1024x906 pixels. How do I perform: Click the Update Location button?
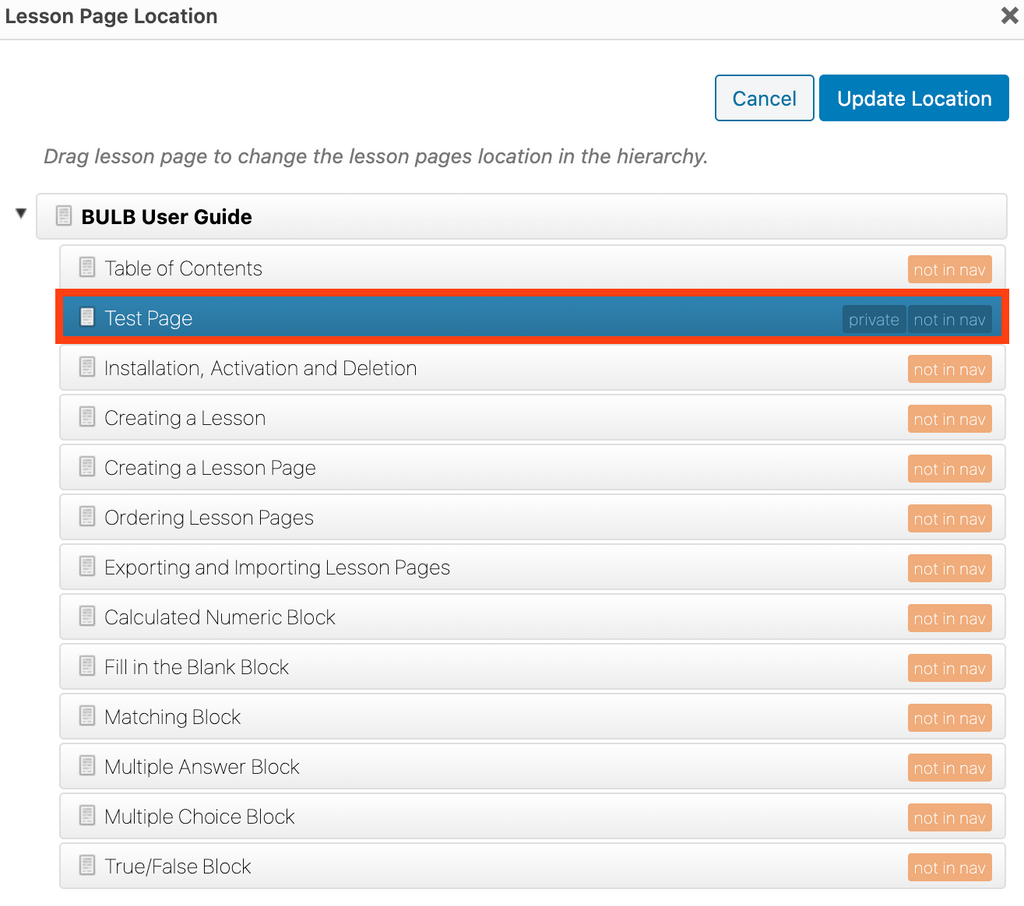pos(914,98)
